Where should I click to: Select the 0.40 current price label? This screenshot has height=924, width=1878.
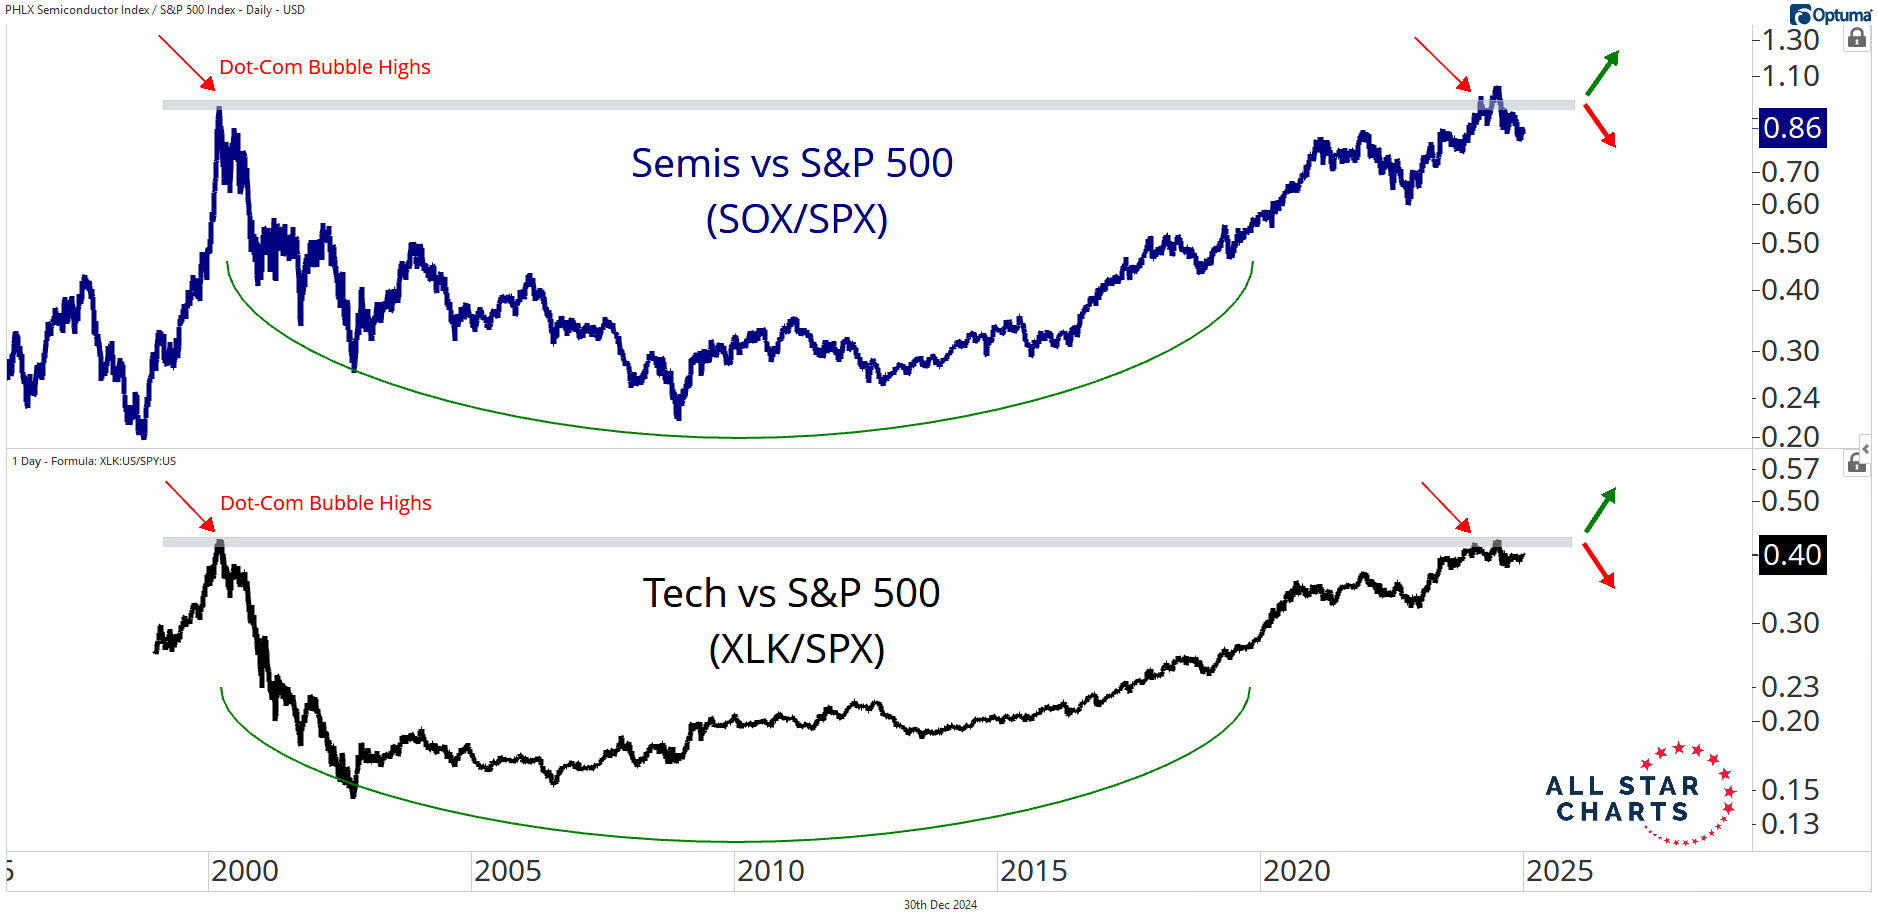1792,555
